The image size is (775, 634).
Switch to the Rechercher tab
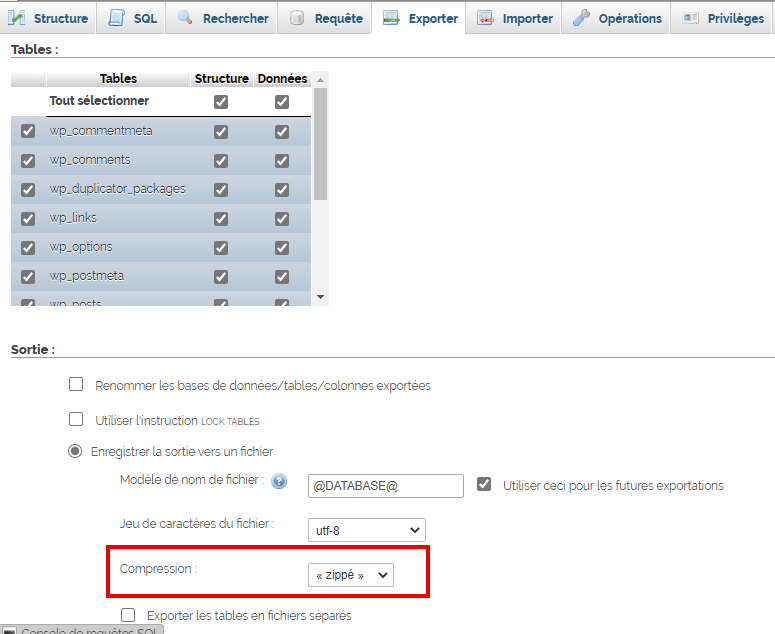point(222,18)
